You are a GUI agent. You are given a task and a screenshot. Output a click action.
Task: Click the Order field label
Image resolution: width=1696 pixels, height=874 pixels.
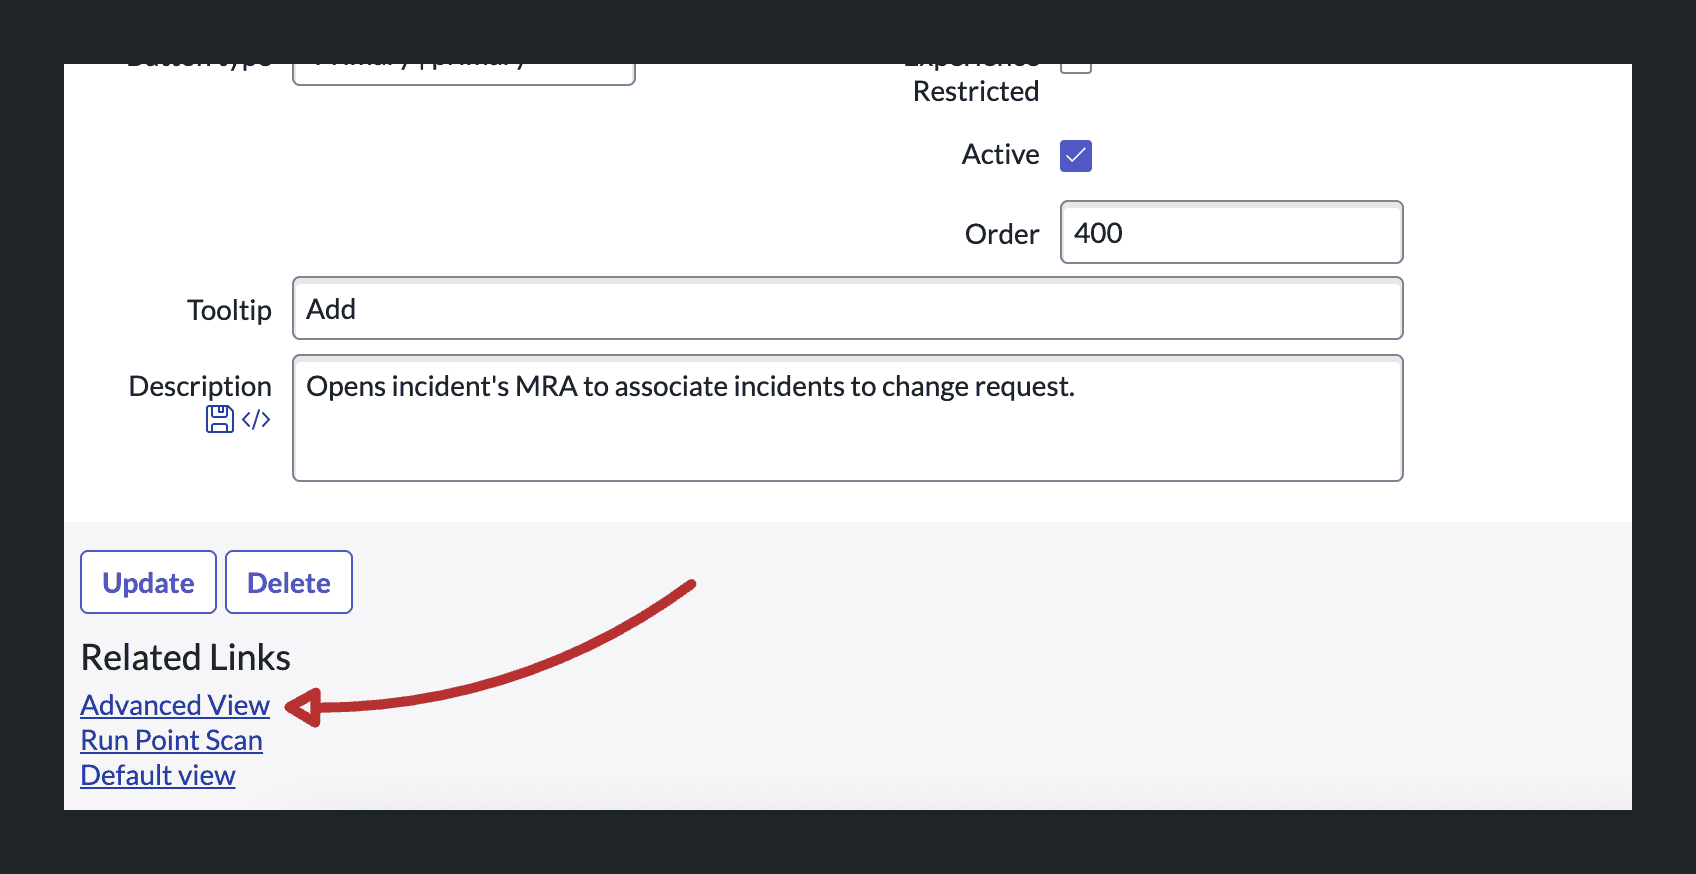pos(1002,234)
